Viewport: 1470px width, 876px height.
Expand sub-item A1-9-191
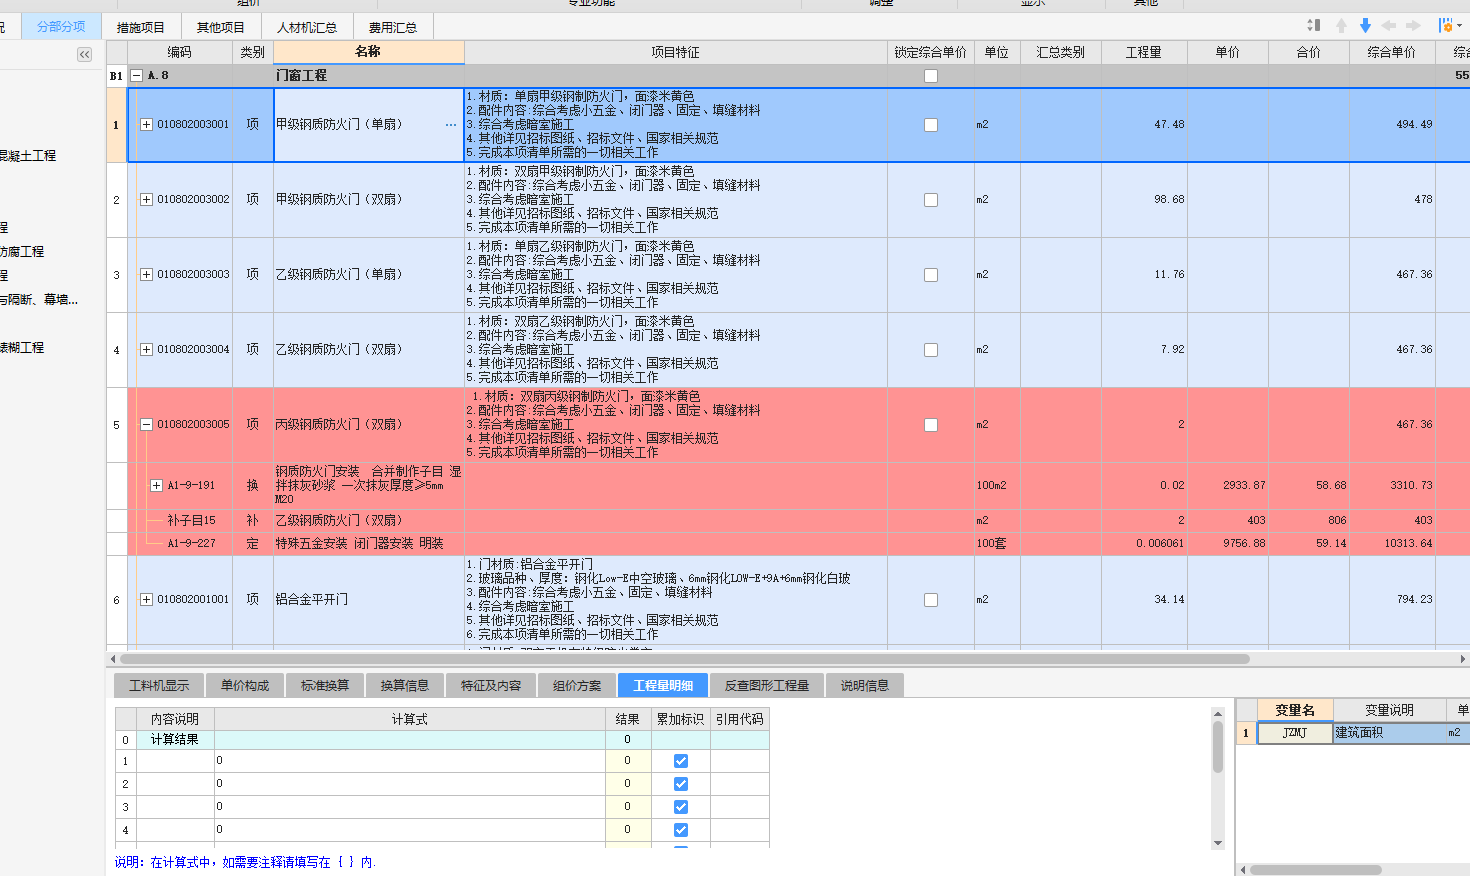156,485
